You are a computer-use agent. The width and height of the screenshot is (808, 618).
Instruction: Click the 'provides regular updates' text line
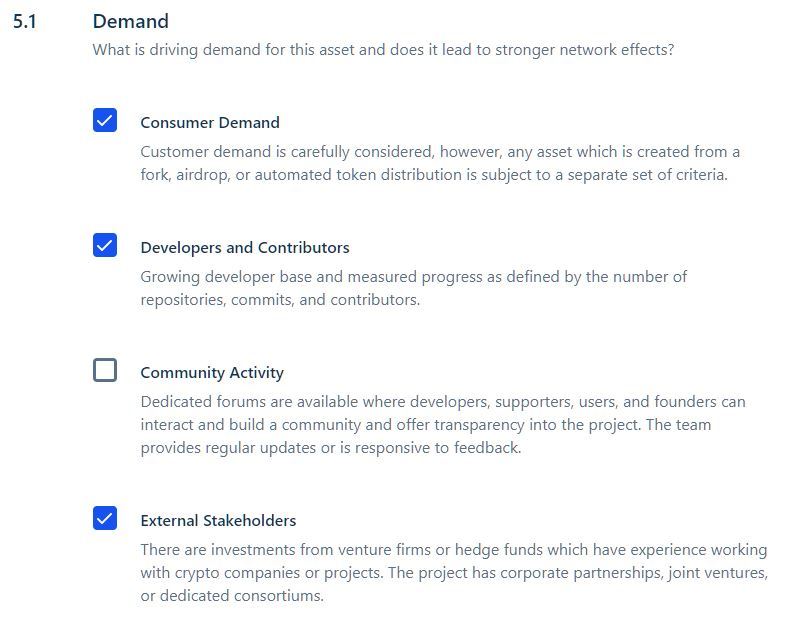coord(331,448)
